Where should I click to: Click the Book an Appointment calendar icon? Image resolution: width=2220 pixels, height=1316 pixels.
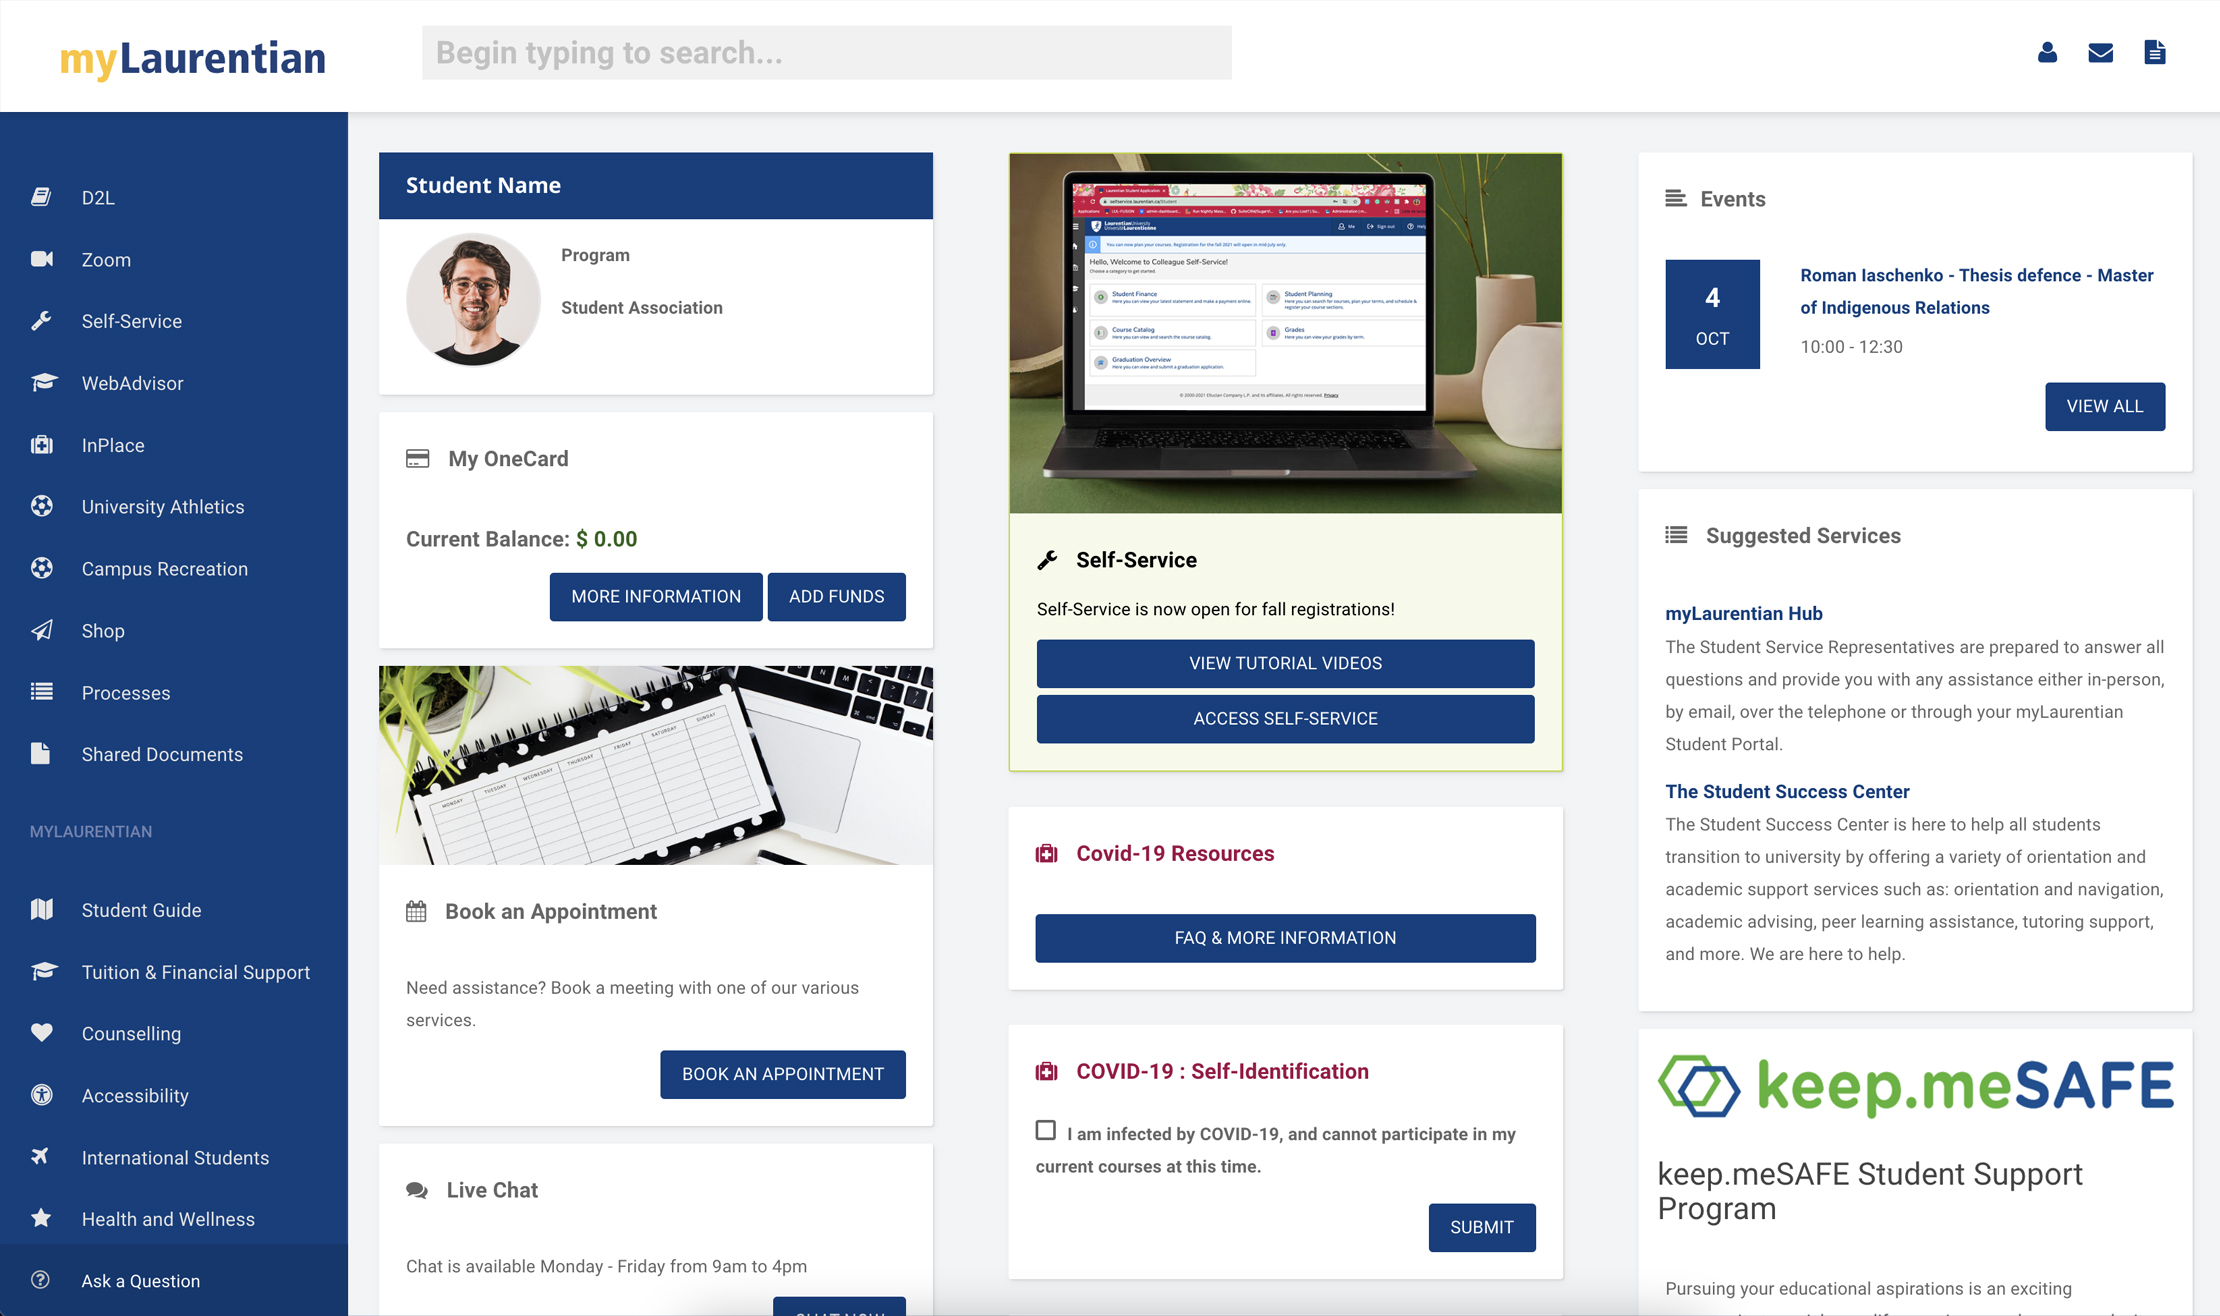(x=416, y=911)
